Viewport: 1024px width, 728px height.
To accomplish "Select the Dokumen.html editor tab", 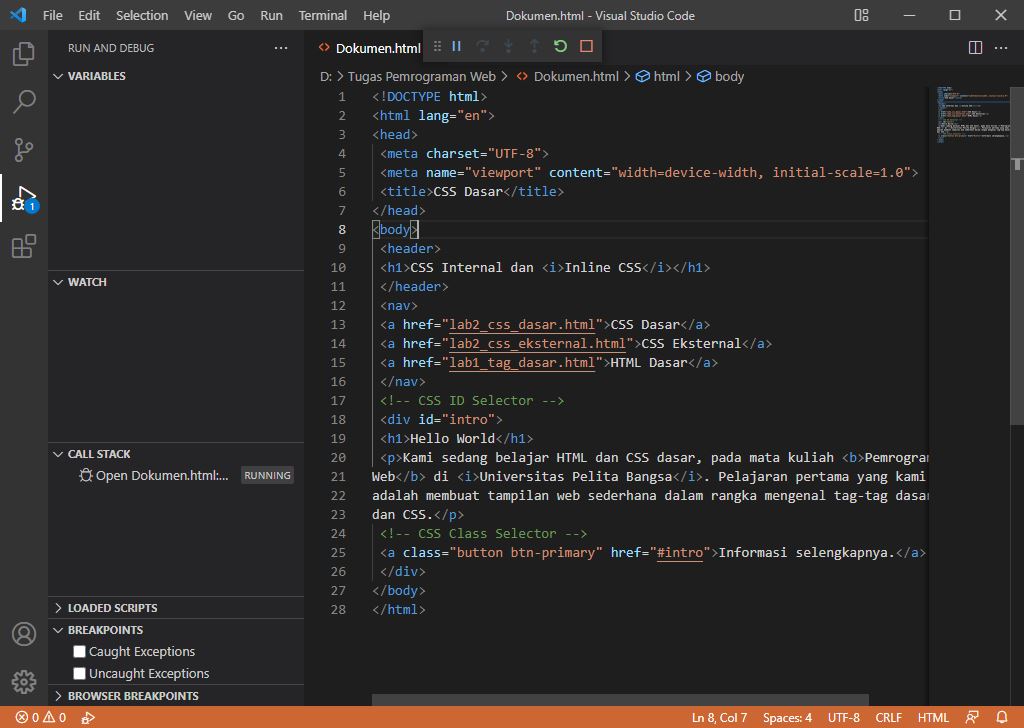I will (x=369, y=48).
